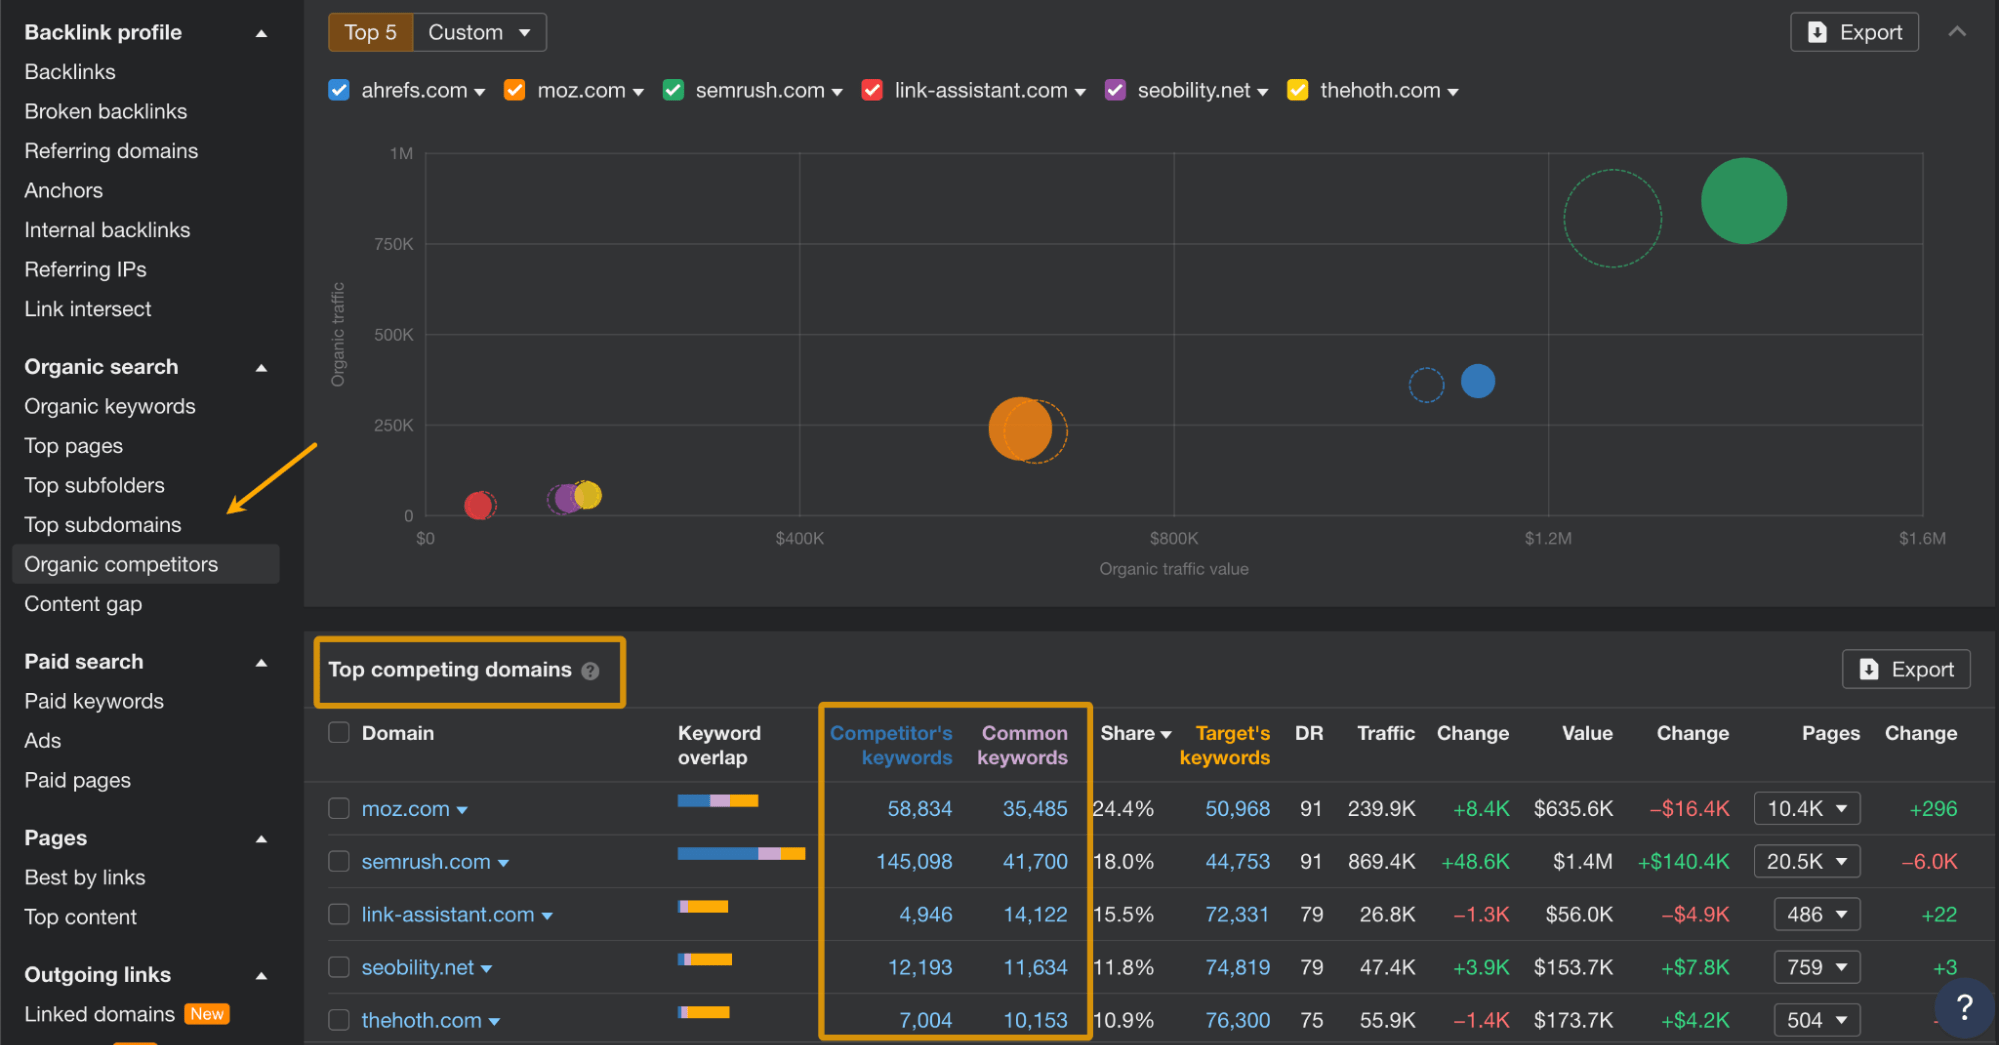Uncheck the ahrefs.com filter checkbox above the chart

[338, 89]
